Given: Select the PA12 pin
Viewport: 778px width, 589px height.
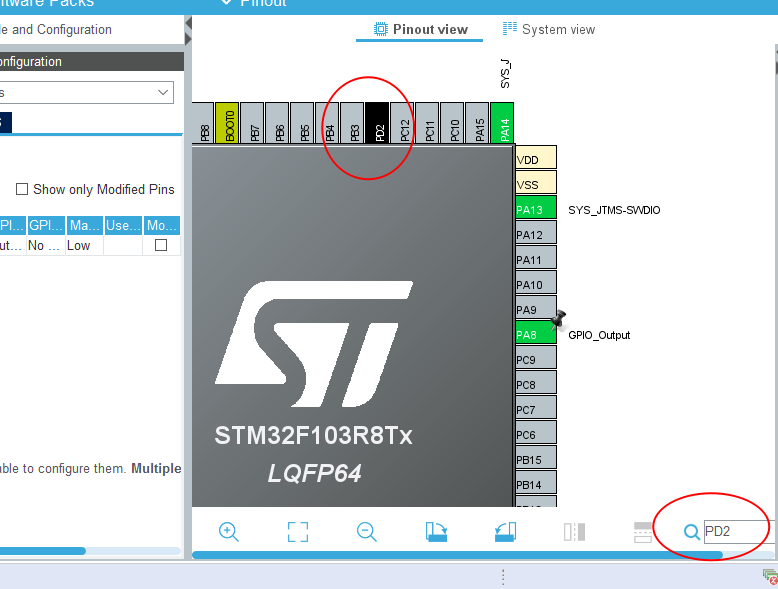Looking at the screenshot, I should tap(536, 232).
